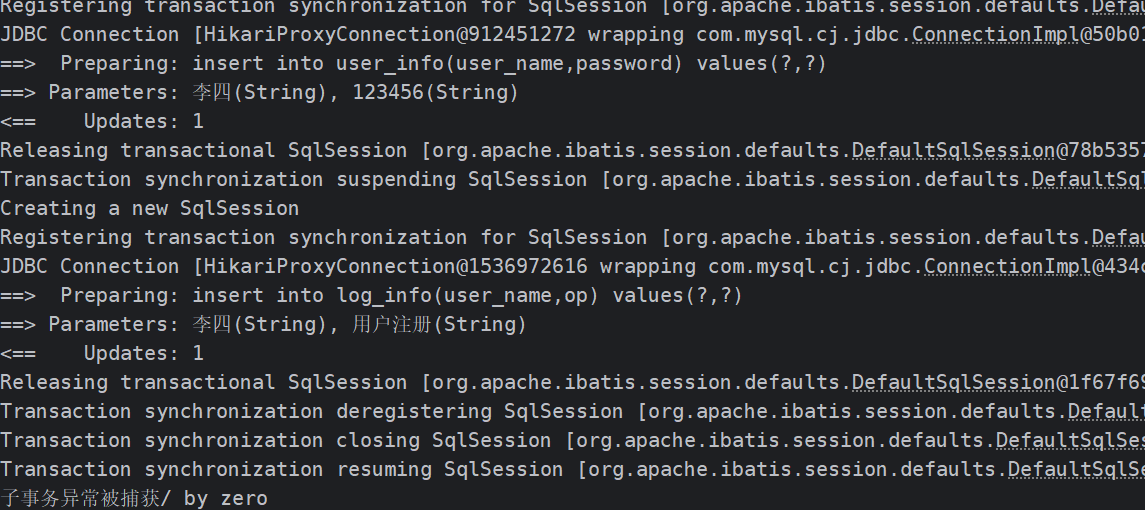This screenshot has width=1145, height=510.
Task: Click DefaultSqlSession link on the resuming SqlSession line
Action: click(x=1076, y=469)
